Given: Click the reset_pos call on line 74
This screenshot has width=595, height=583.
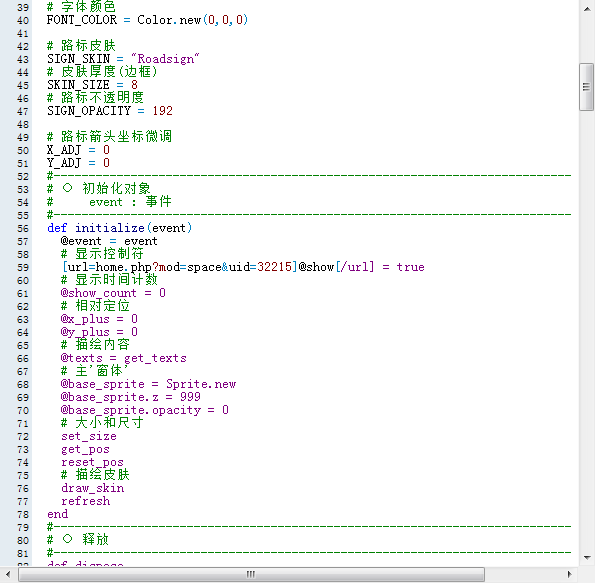Looking at the screenshot, I should coord(92,462).
